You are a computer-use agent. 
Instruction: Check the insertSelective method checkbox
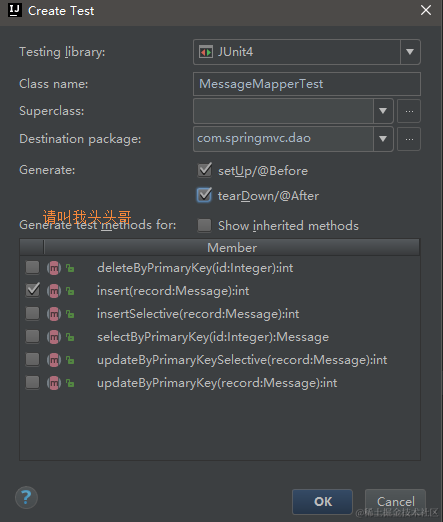coord(33,313)
